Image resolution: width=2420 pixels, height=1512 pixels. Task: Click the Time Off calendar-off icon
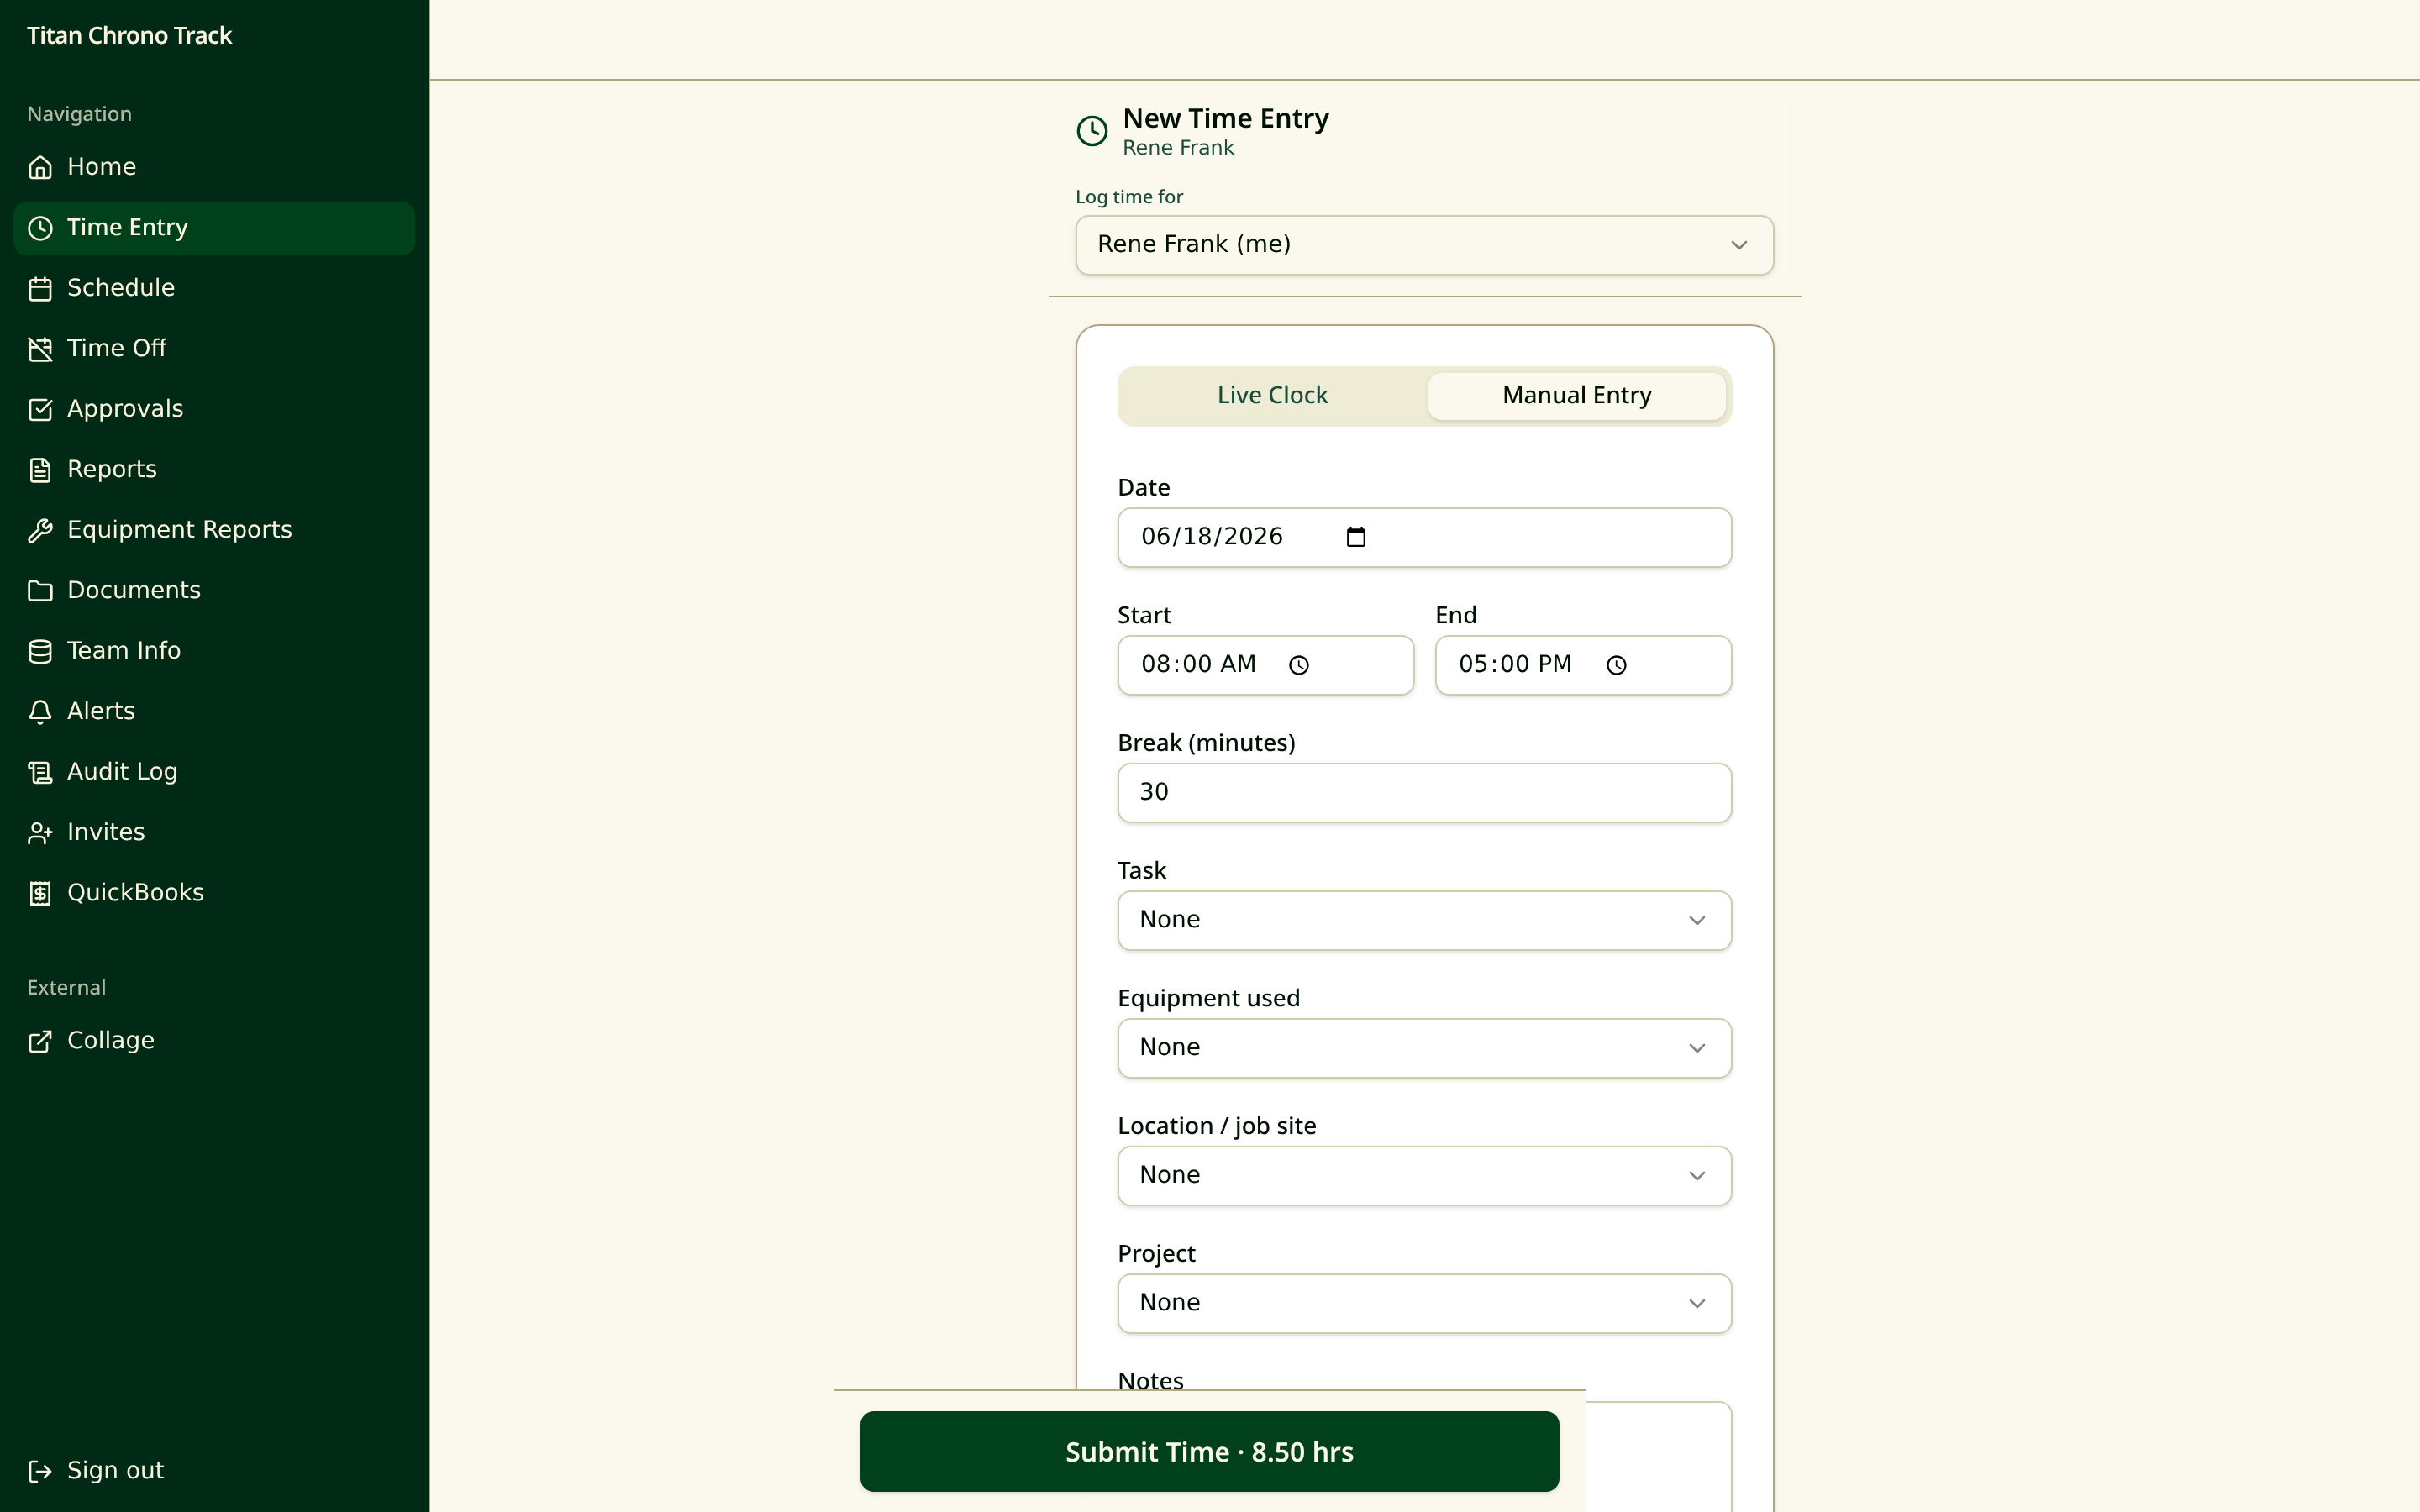pos(40,349)
